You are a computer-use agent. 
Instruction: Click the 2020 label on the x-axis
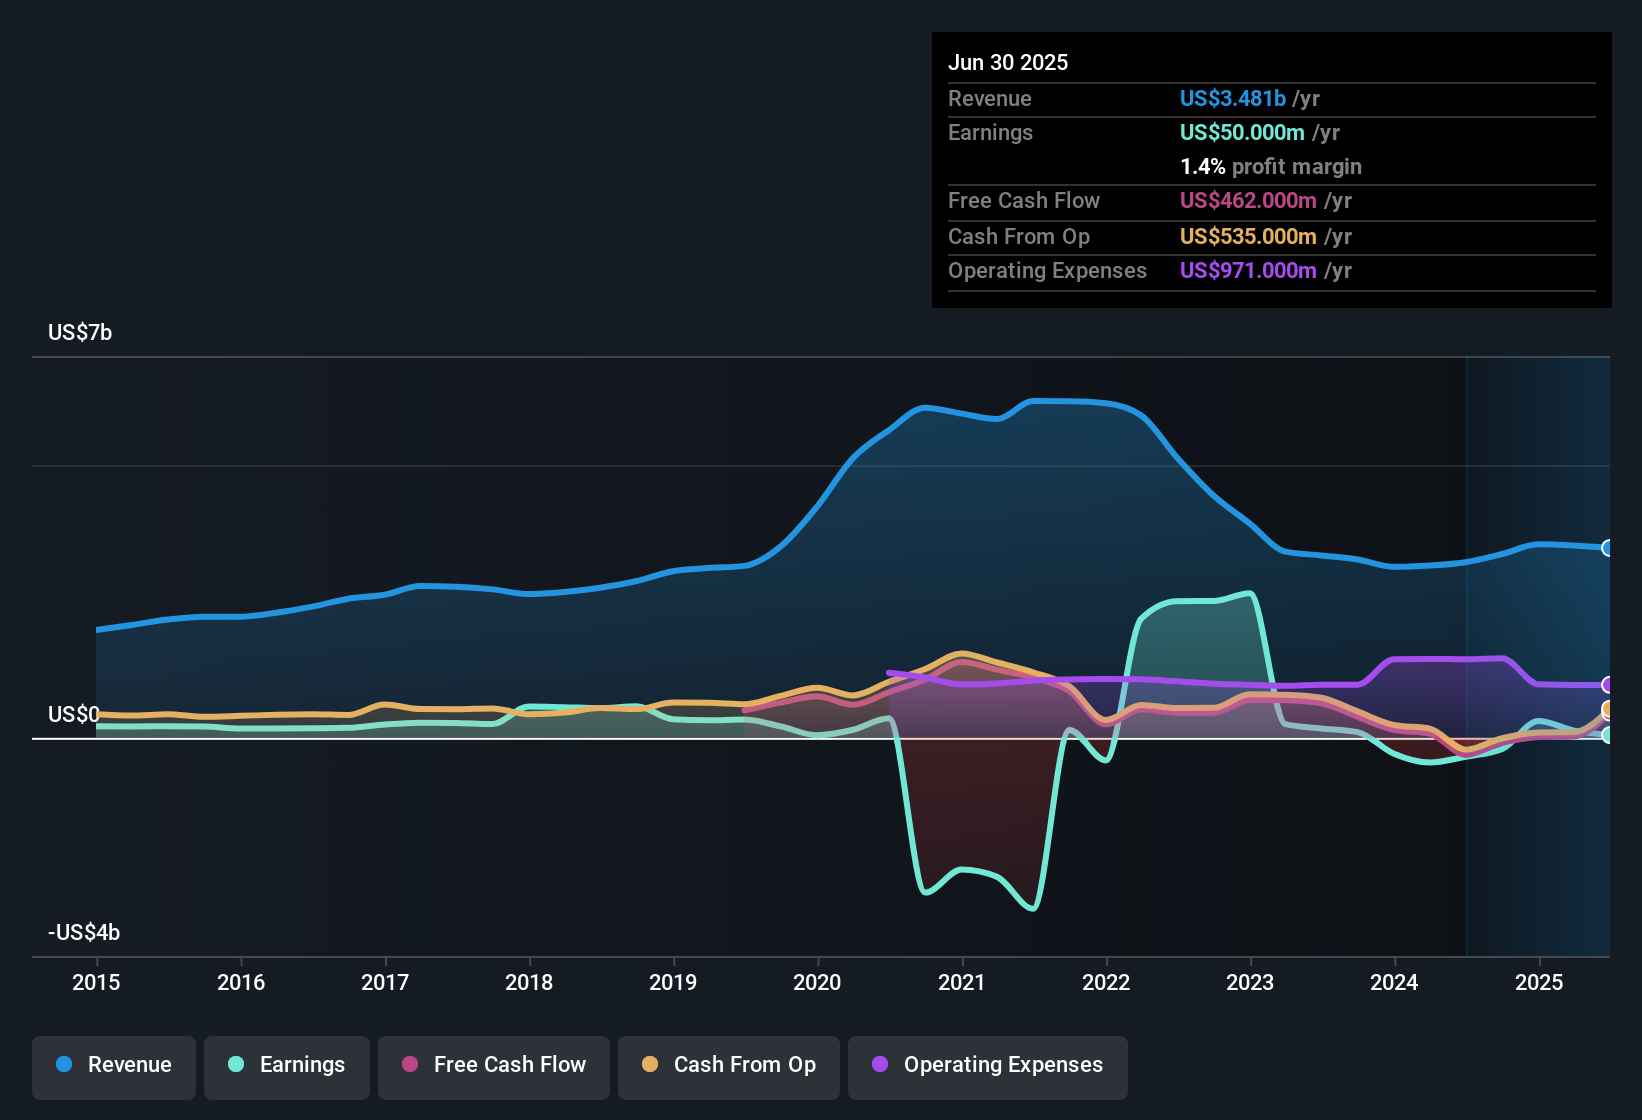point(817,982)
